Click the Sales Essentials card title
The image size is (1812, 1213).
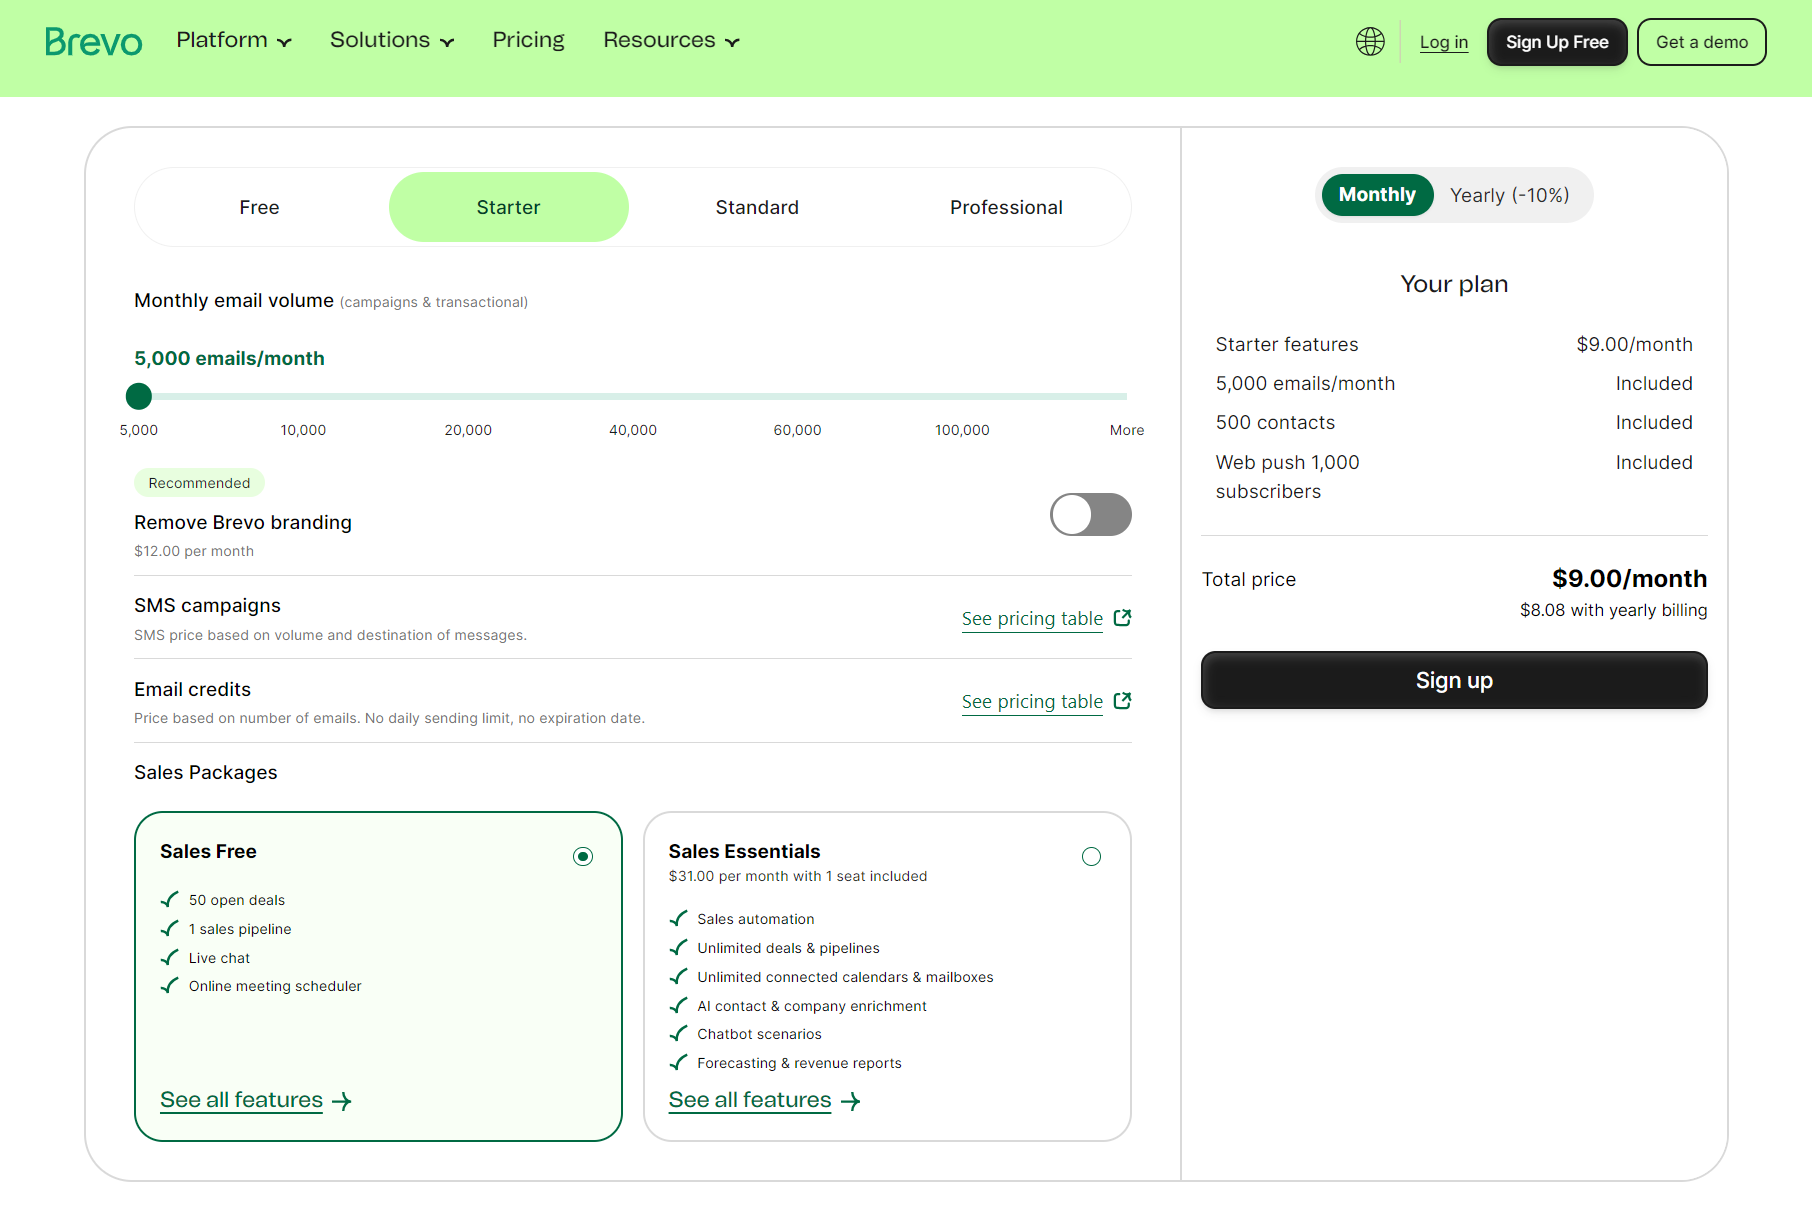tap(744, 851)
